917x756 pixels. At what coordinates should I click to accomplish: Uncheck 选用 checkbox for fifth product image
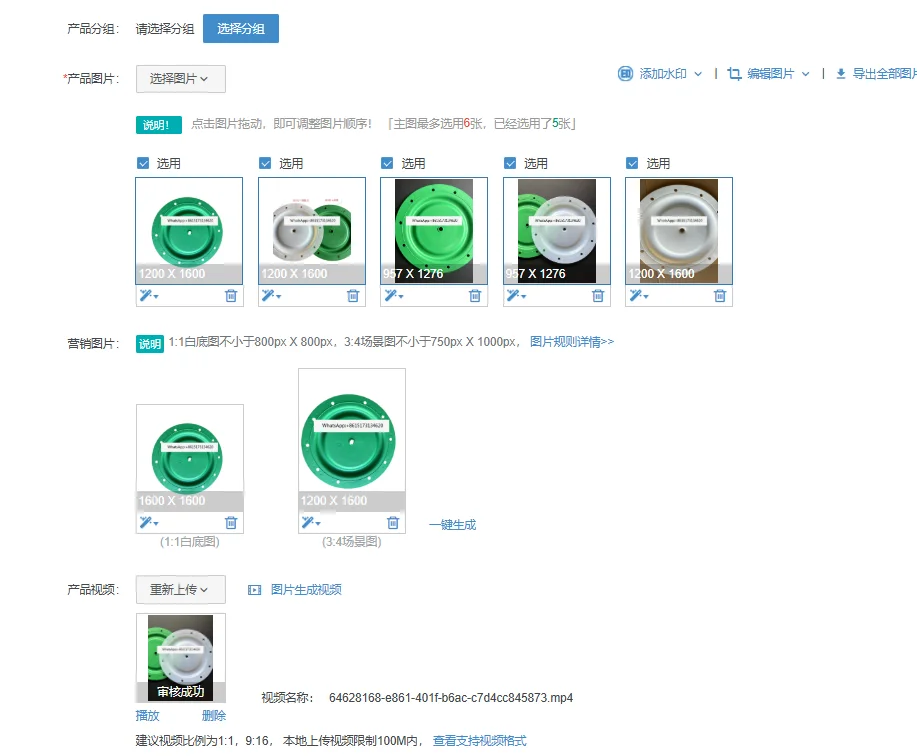pyautogui.click(x=632, y=163)
